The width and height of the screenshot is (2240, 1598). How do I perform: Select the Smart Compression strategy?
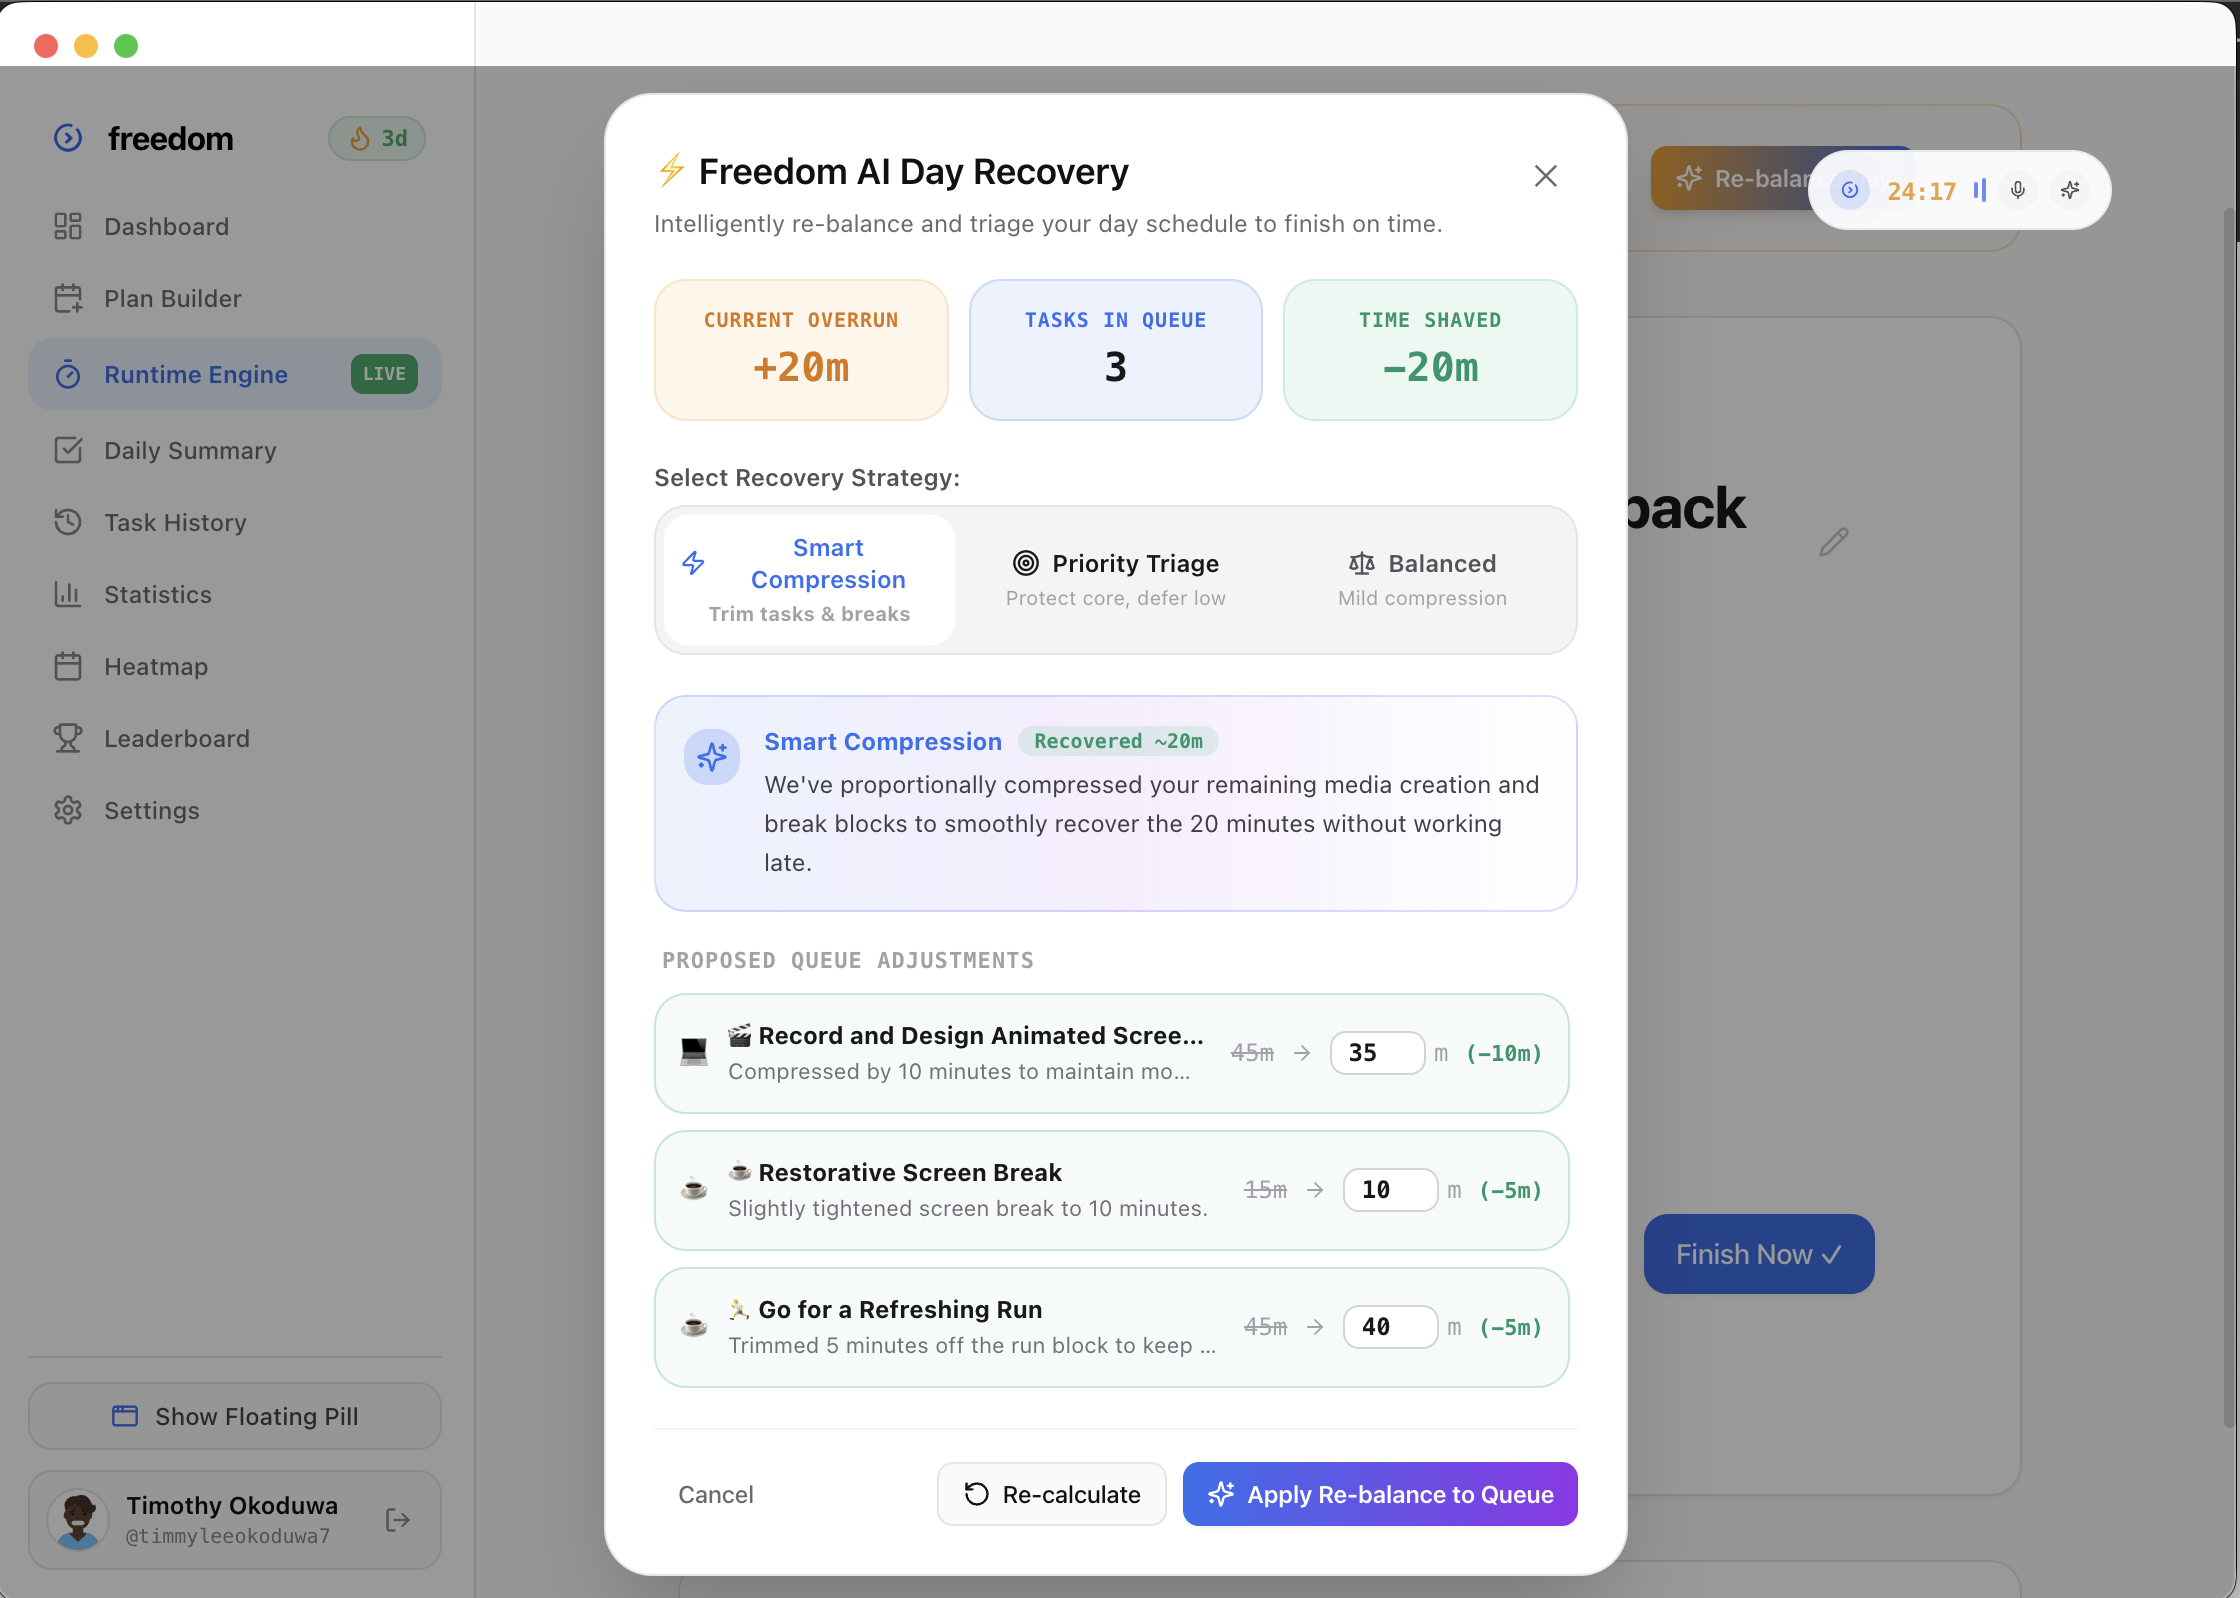tap(809, 580)
